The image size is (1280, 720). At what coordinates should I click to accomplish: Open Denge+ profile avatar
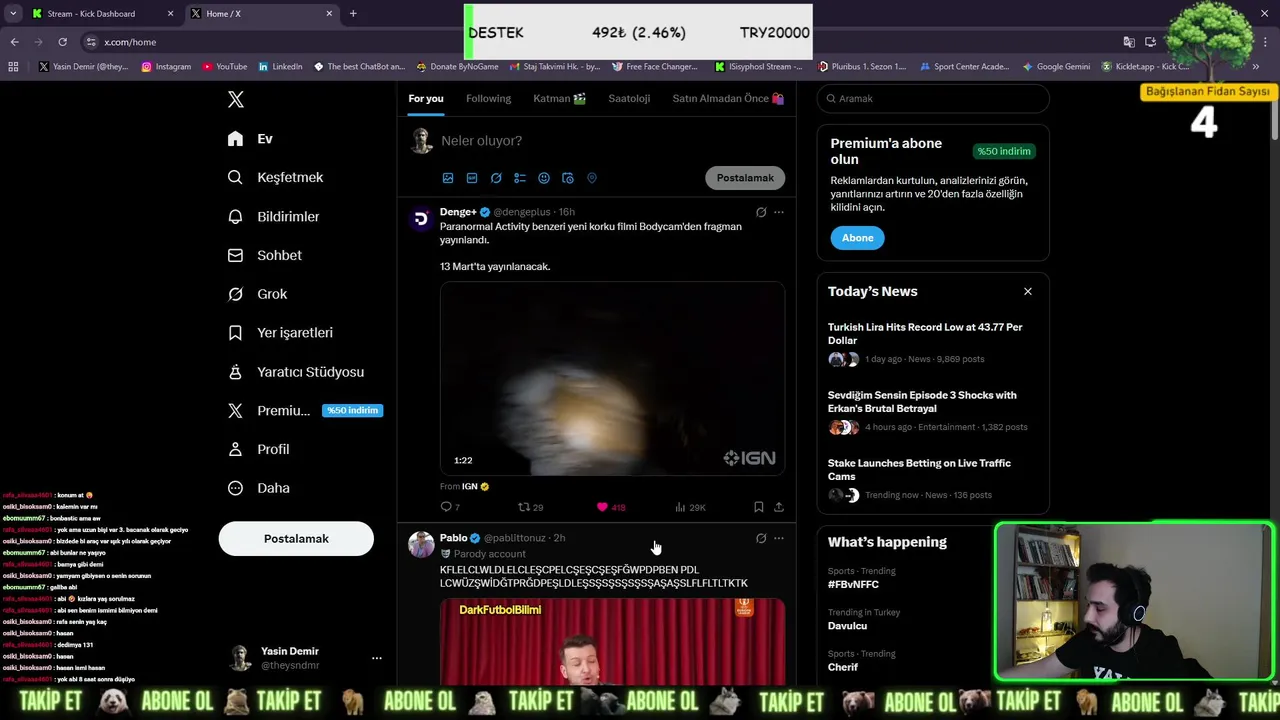[421, 219]
